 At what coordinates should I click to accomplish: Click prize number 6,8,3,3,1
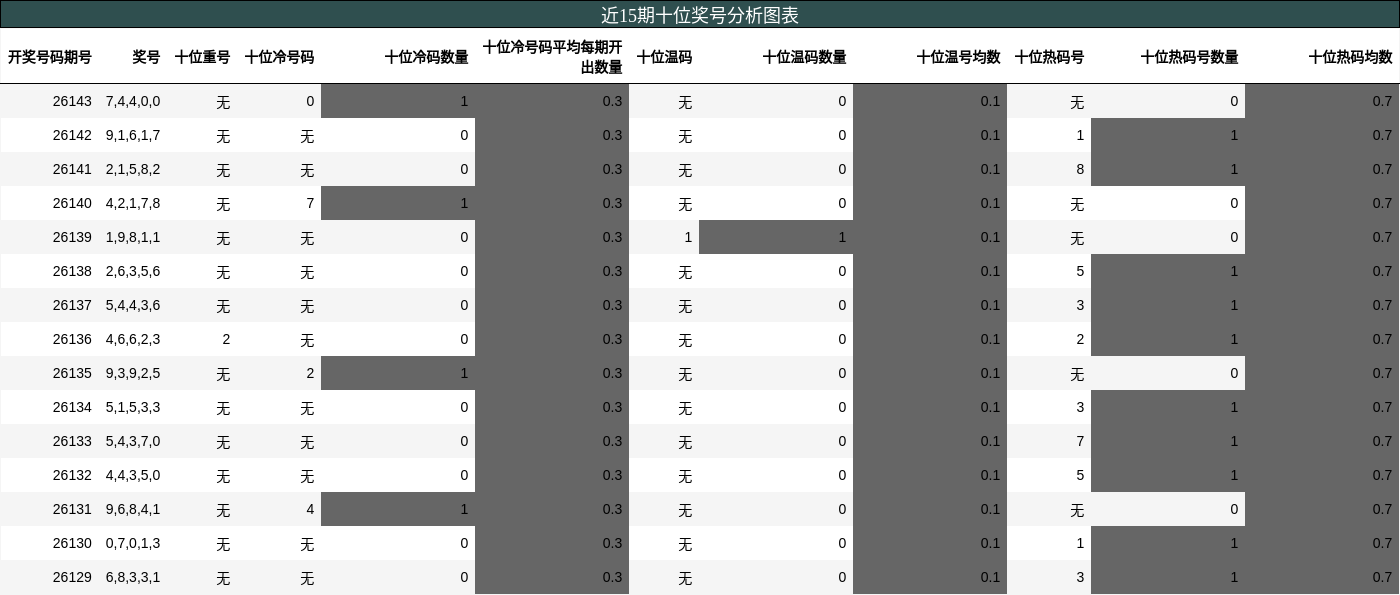133,577
